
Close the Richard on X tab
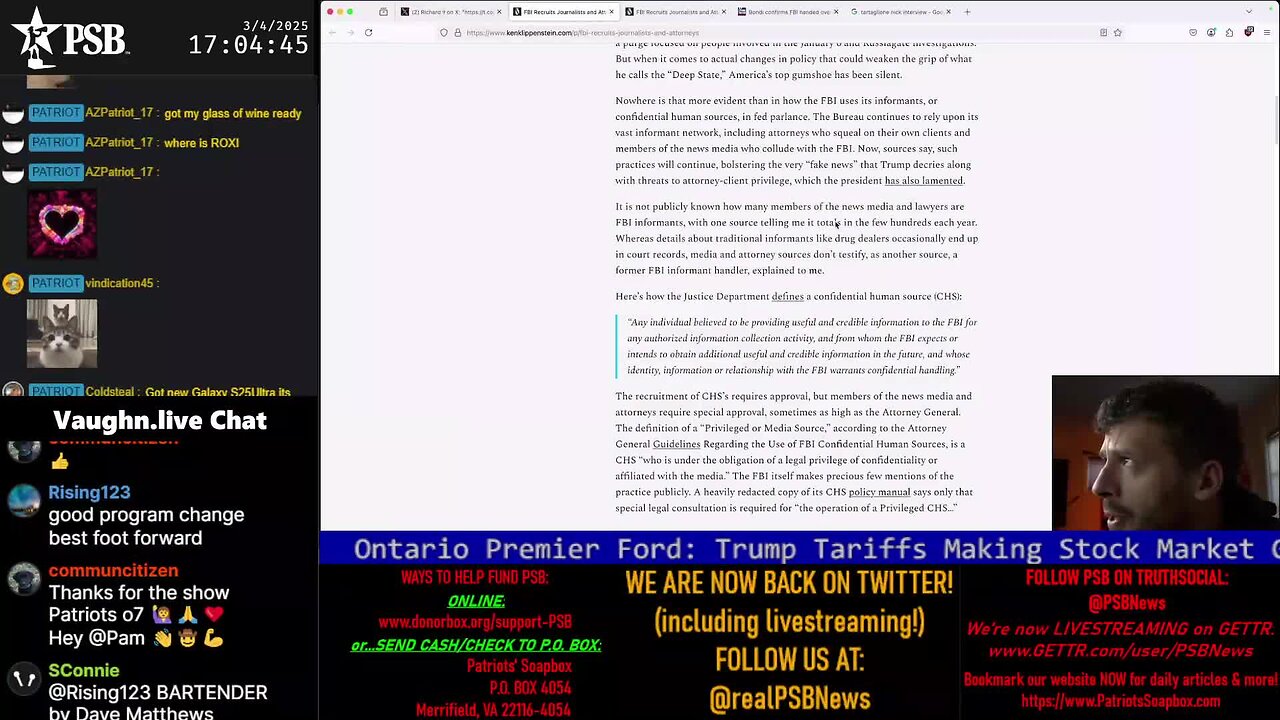pyautogui.click(x=499, y=12)
